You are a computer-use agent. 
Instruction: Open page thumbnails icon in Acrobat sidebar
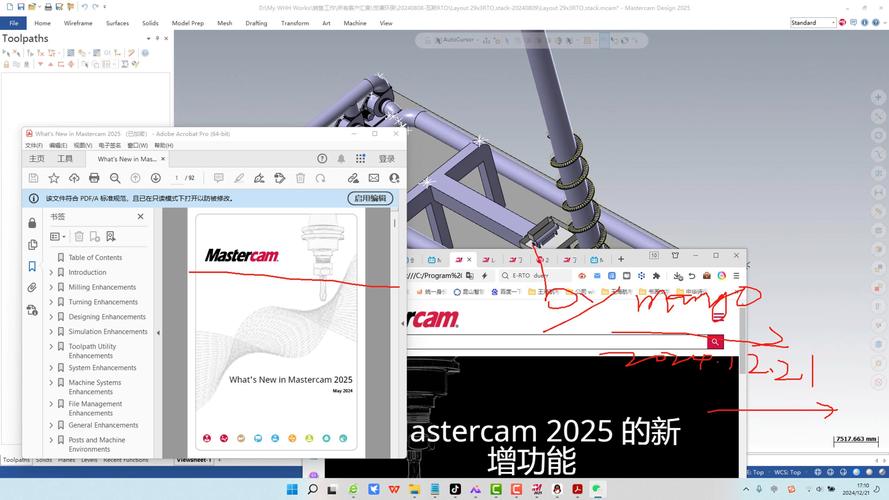click(32, 245)
